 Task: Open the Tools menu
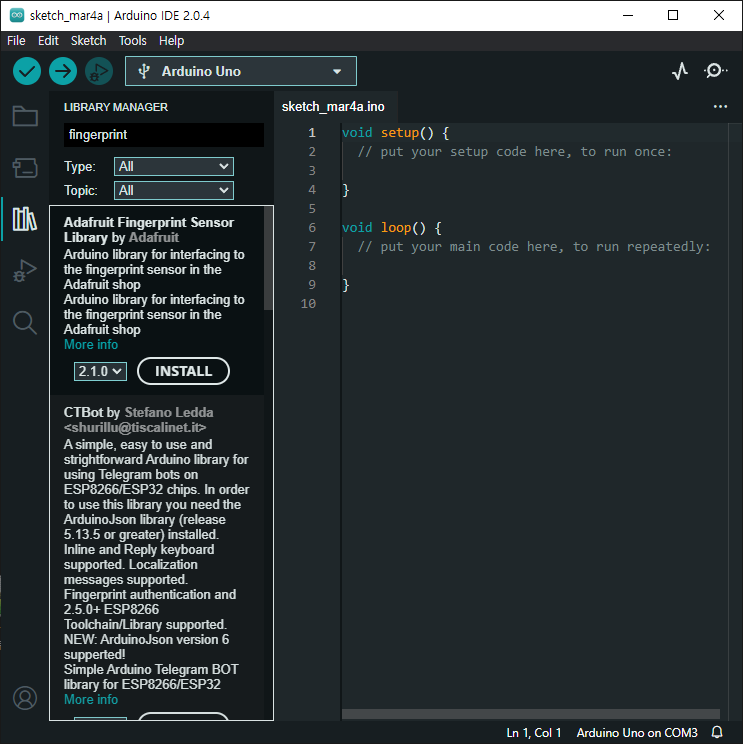[132, 41]
